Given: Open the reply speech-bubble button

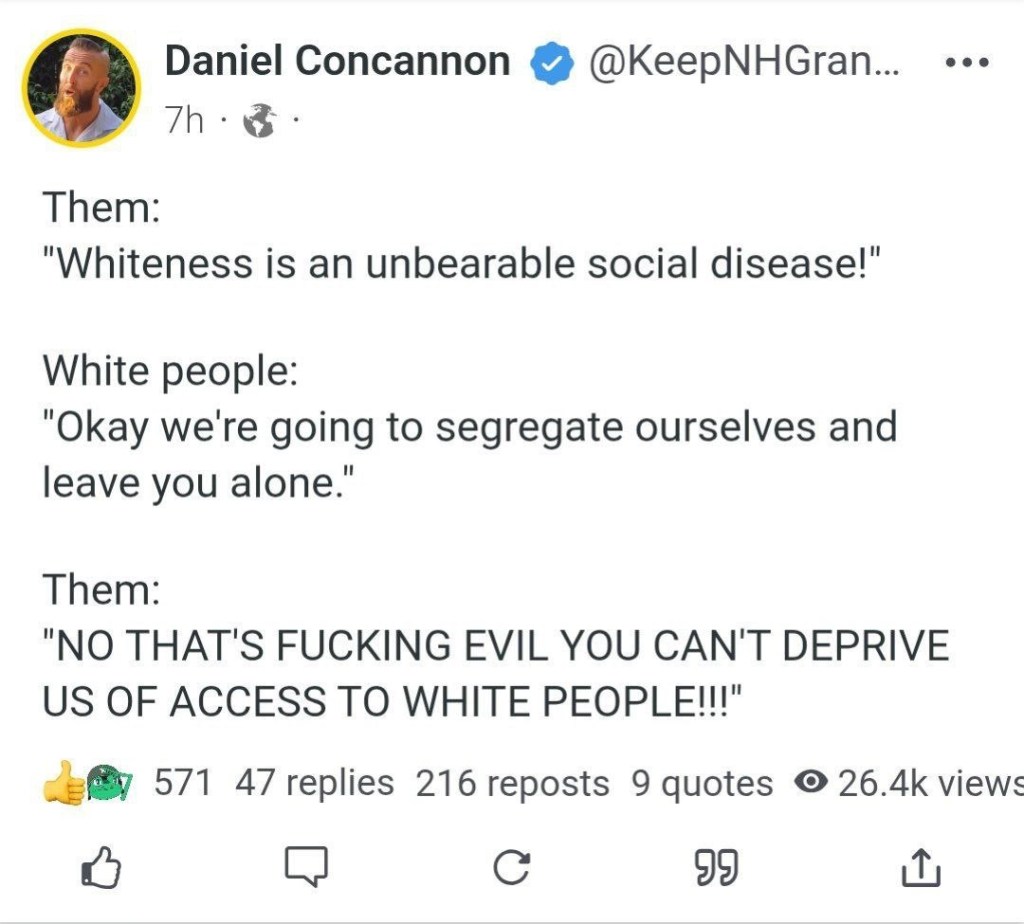Looking at the screenshot, I should (305, 868).
